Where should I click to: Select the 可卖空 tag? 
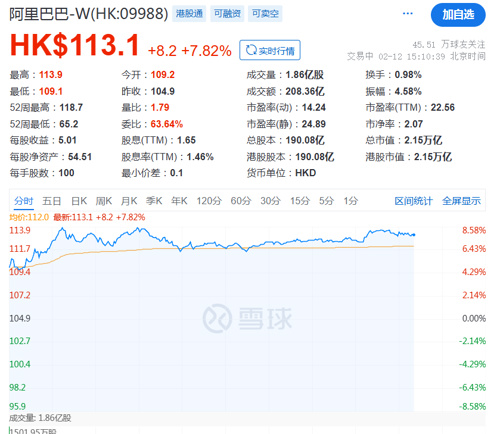pyautogui.click(x=265, y=14)
